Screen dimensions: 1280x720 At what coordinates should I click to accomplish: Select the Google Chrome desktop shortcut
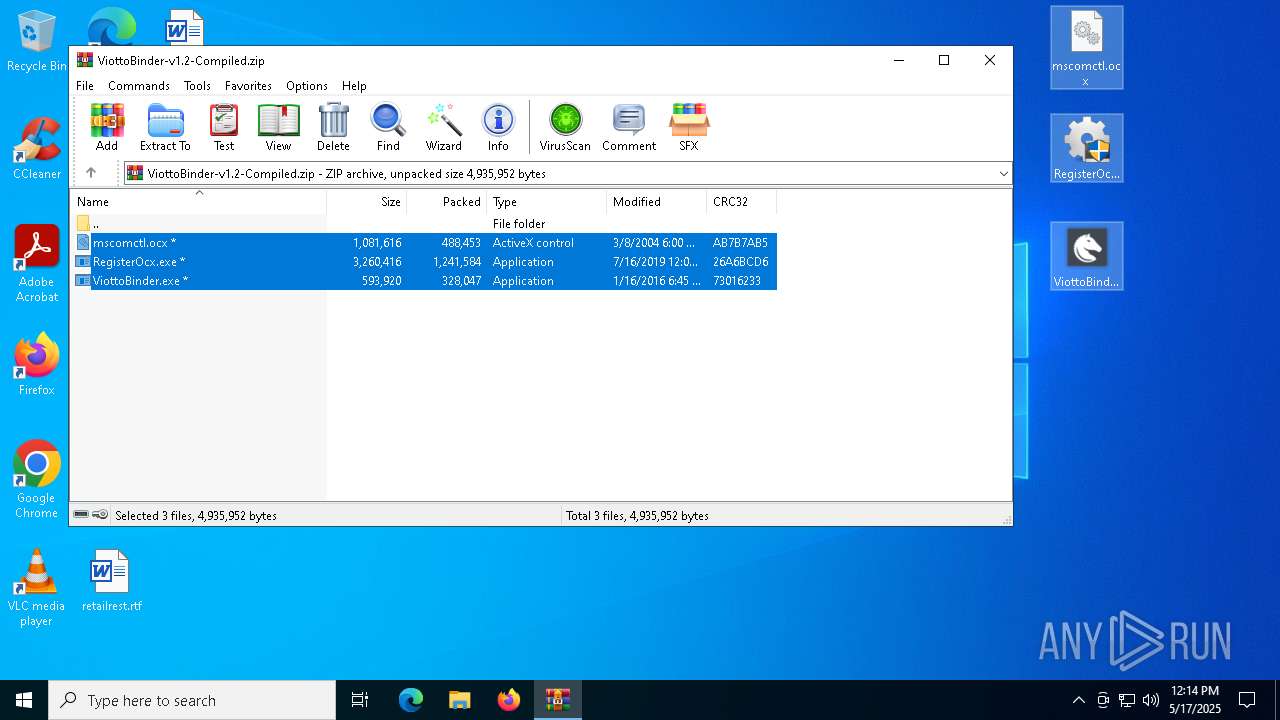click(37, 479)
